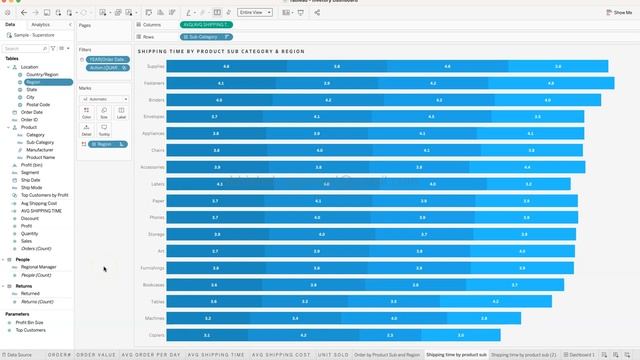Screen dimensions: 640x360
Task: Click the darkest segment of the Copiers bar
Action: (207, 335)
